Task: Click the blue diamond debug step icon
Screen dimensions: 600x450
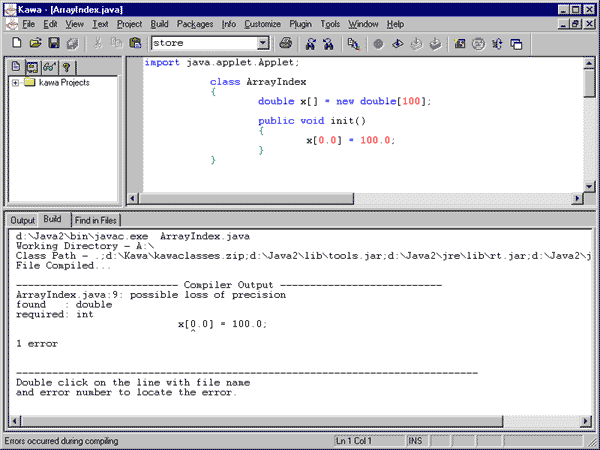Action: tap(398, 44)
